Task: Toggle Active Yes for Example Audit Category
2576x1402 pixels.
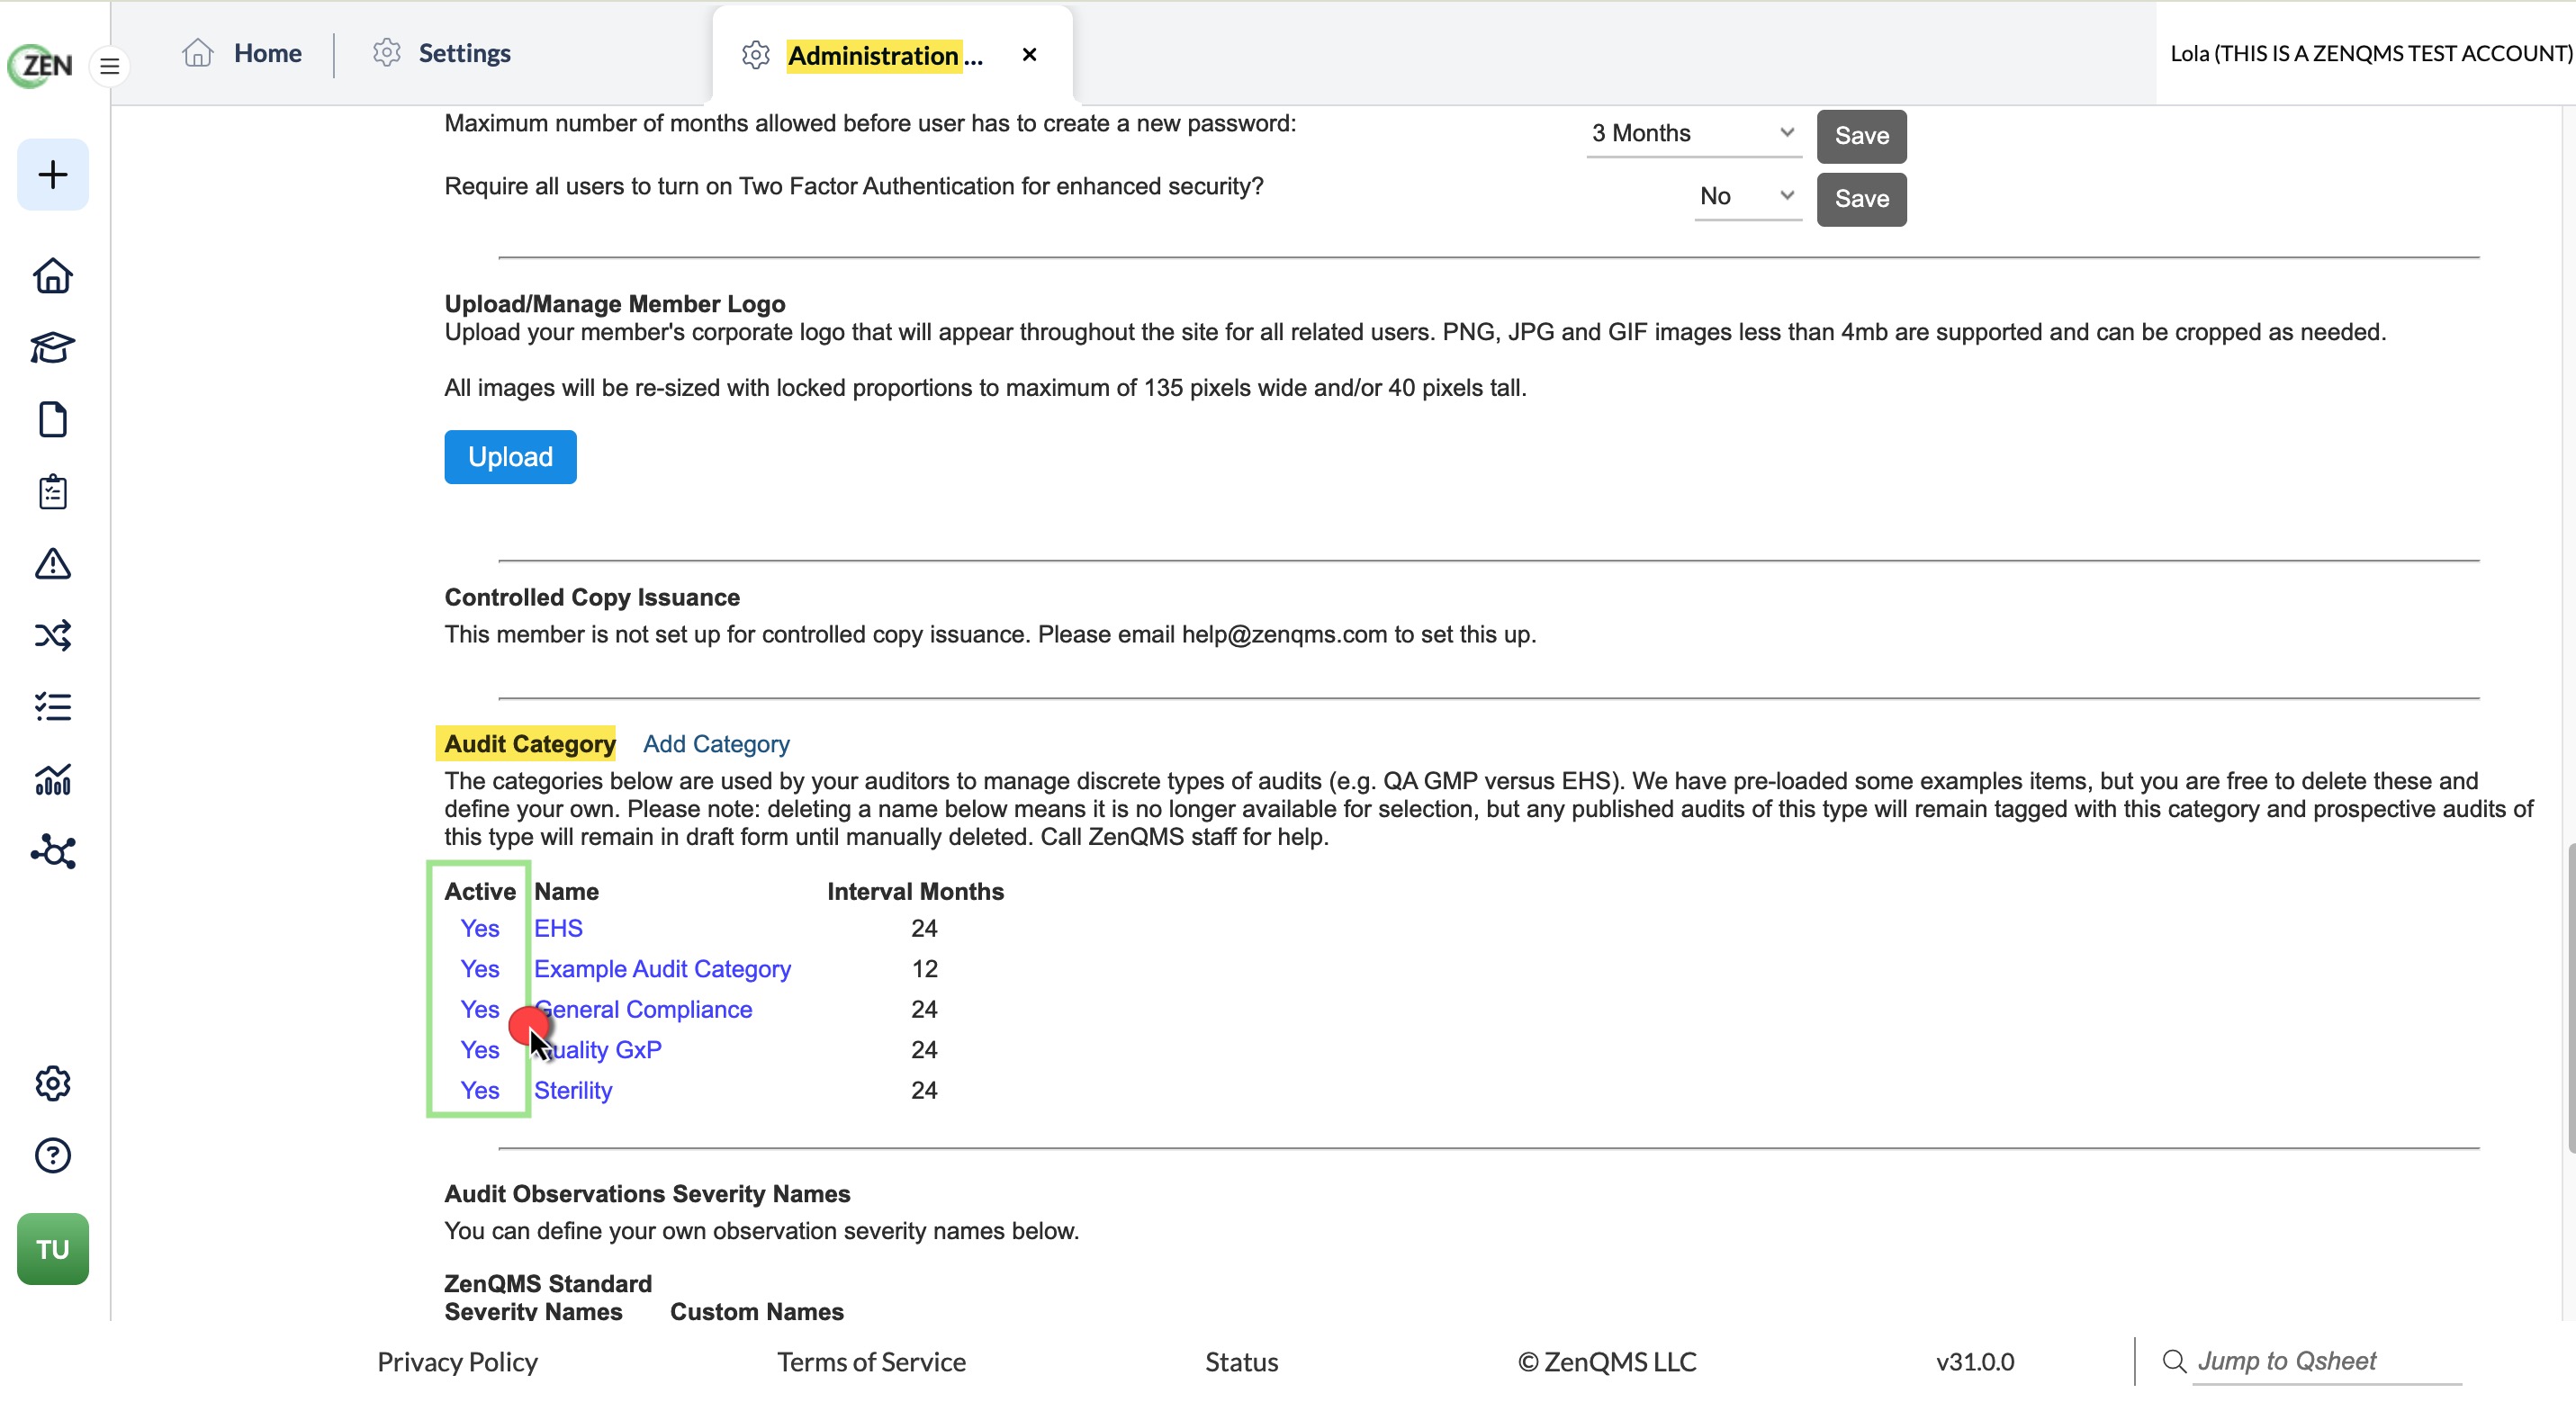Action: click(x=480, y=969)
